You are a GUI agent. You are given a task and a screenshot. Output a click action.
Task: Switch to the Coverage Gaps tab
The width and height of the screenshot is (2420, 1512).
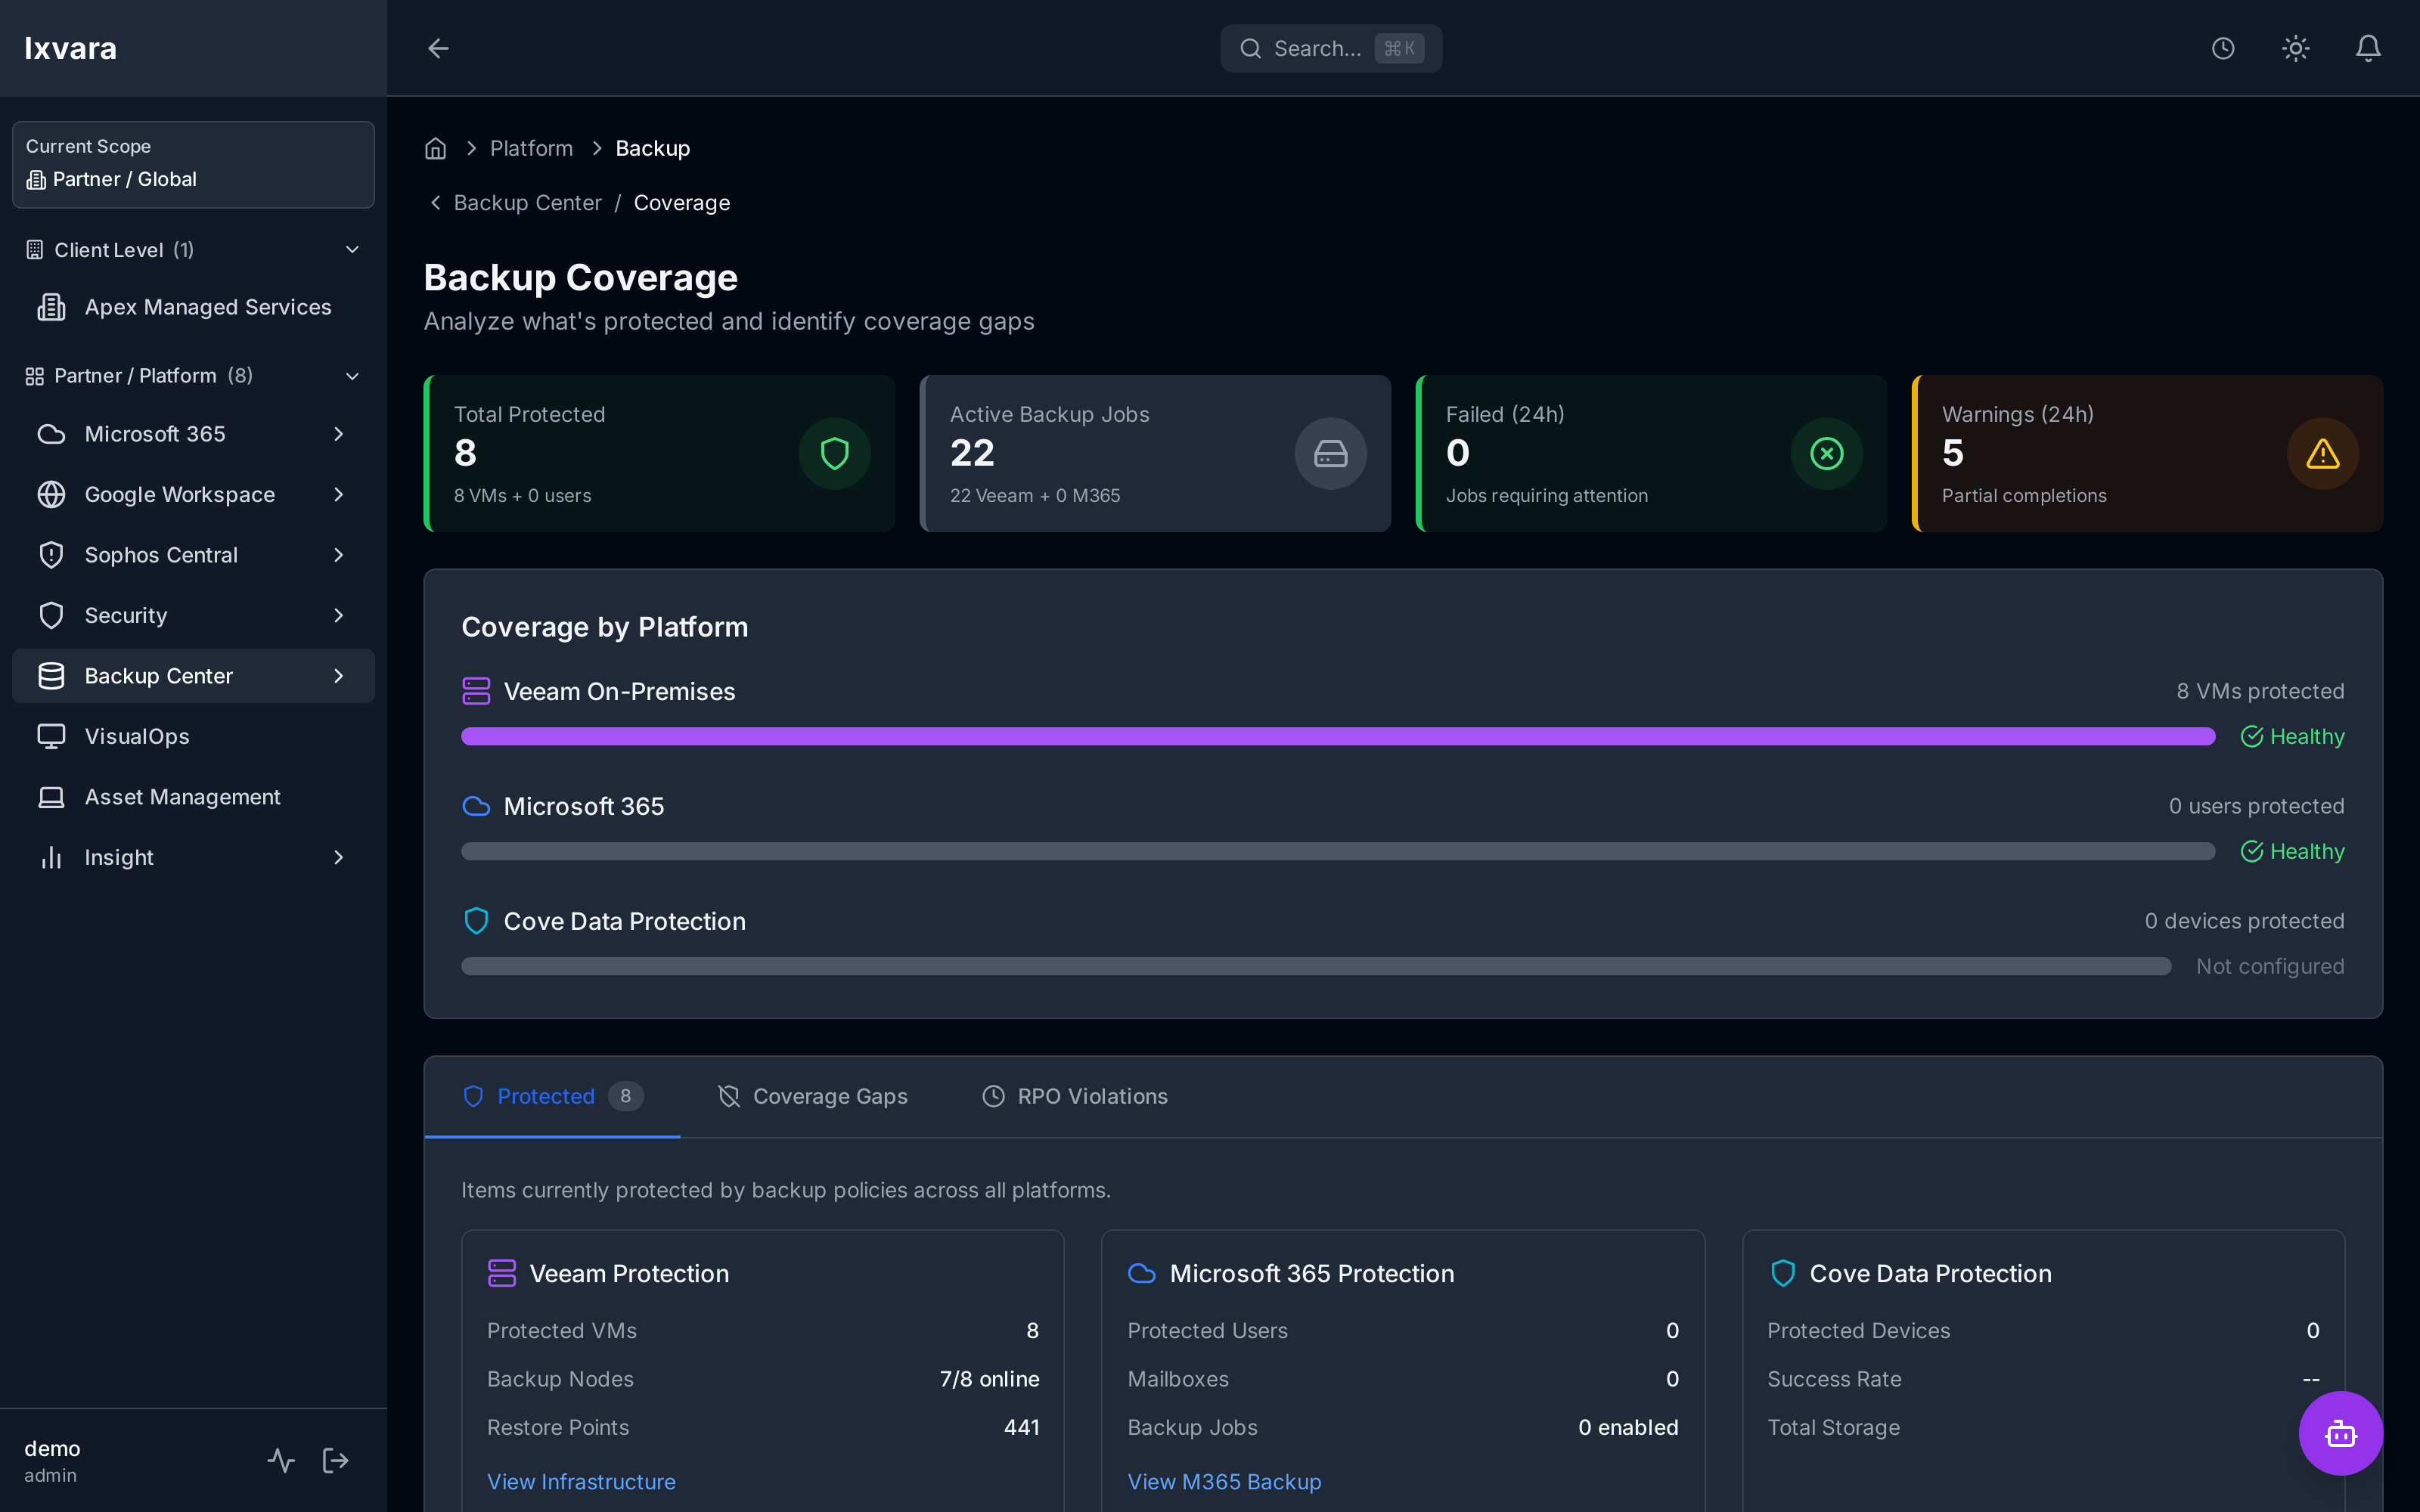813,1097
